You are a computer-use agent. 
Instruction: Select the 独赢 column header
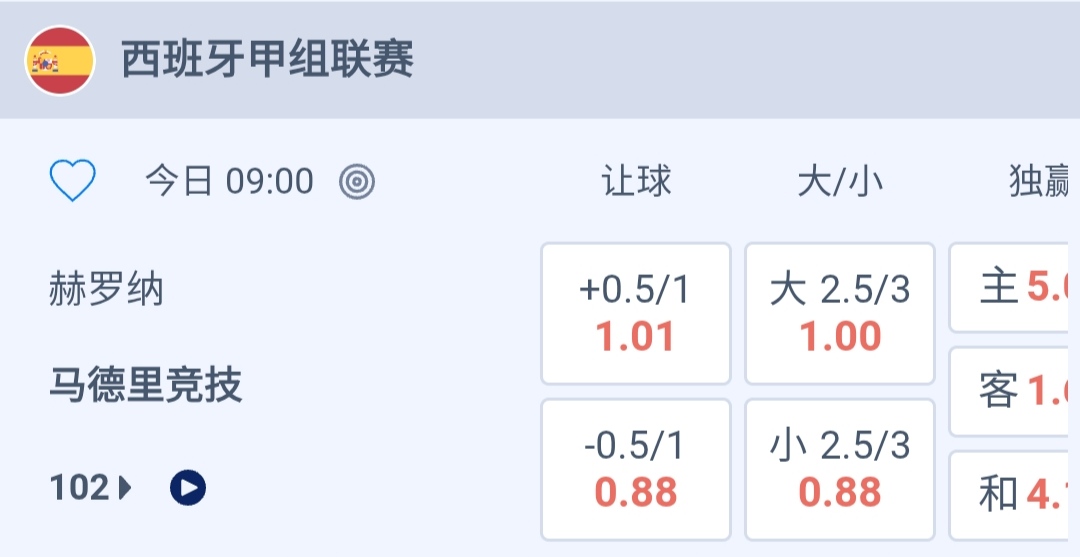coord(1040,182)
